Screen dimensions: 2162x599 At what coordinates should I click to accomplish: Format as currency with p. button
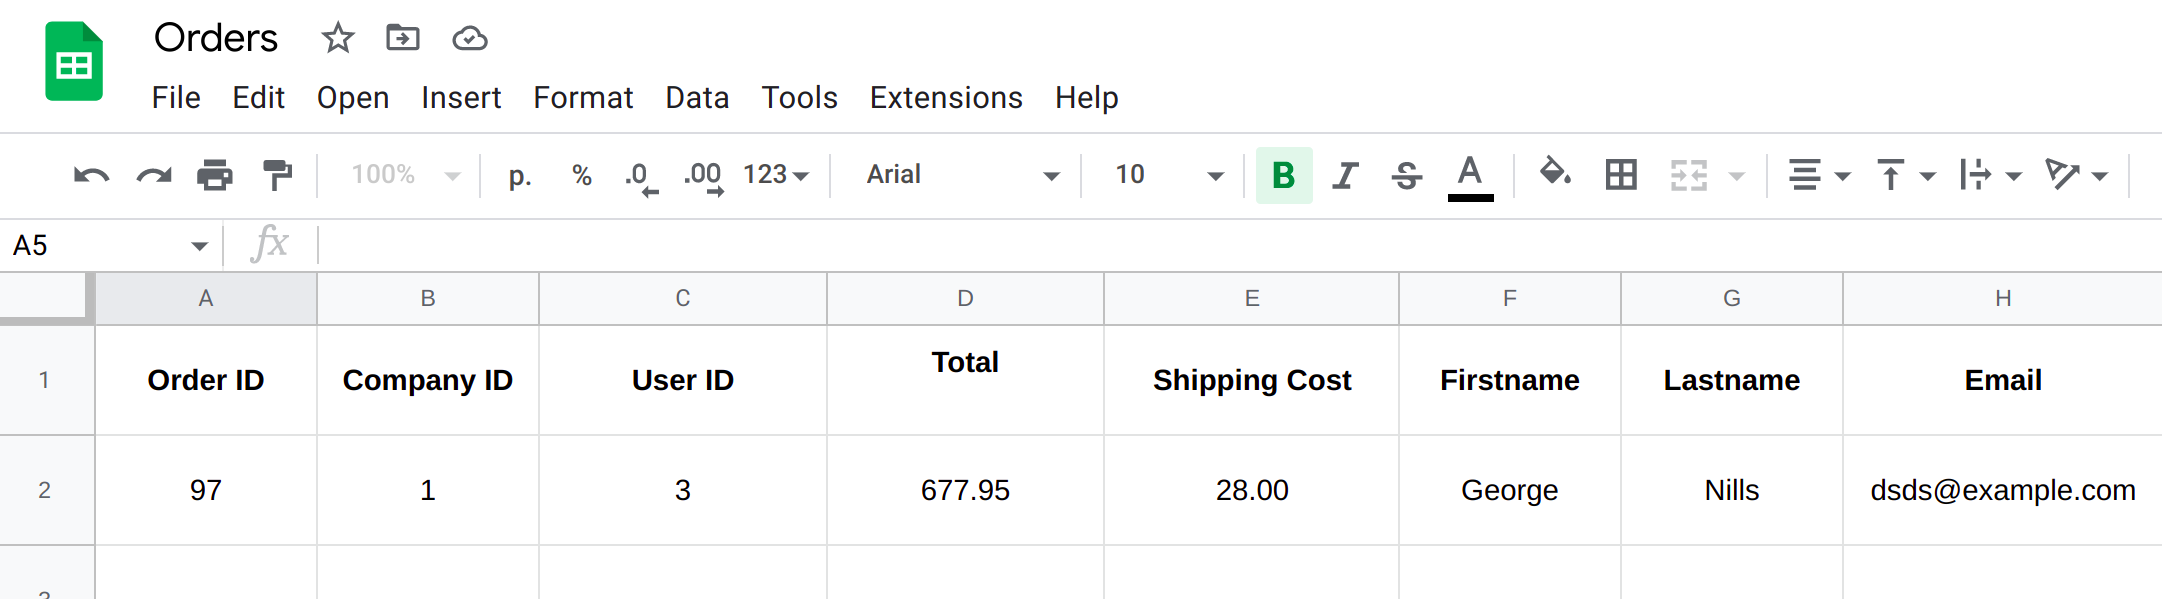click(519, 176)
